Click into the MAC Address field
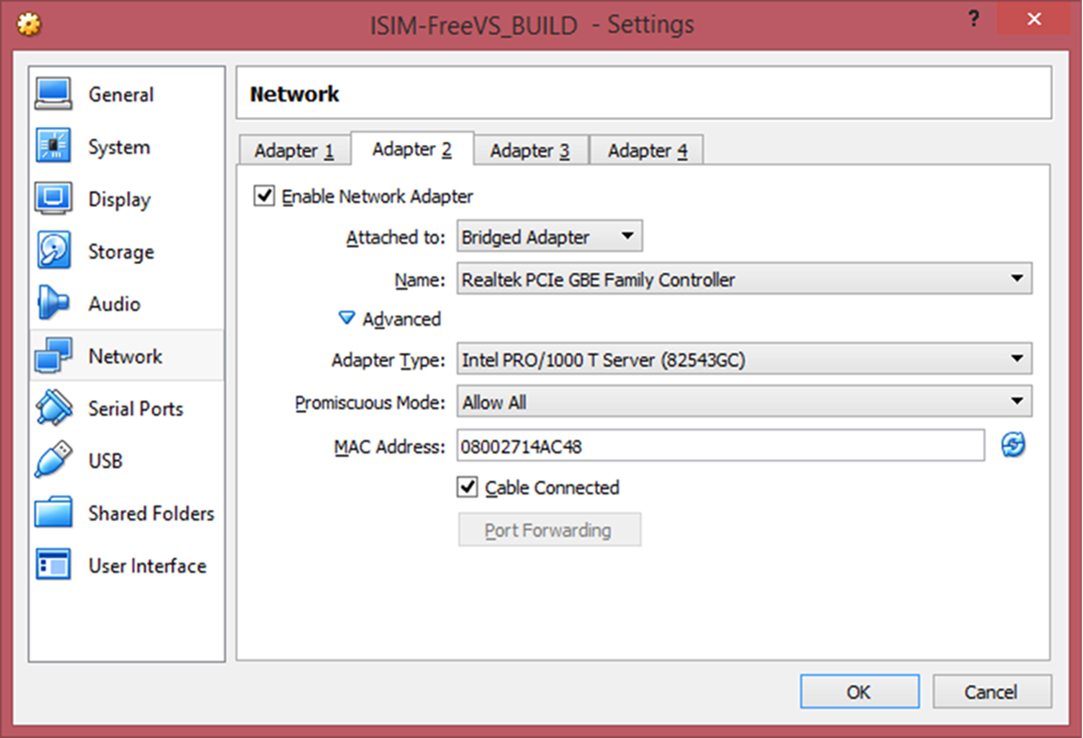This screenshot has width=1083, height=738. 720,446
